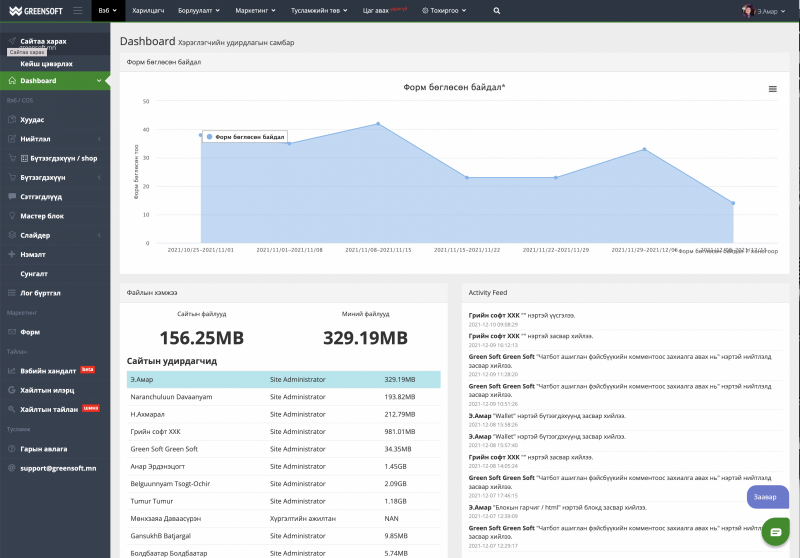Click the Мастер блок lightbulb icon

12,216
